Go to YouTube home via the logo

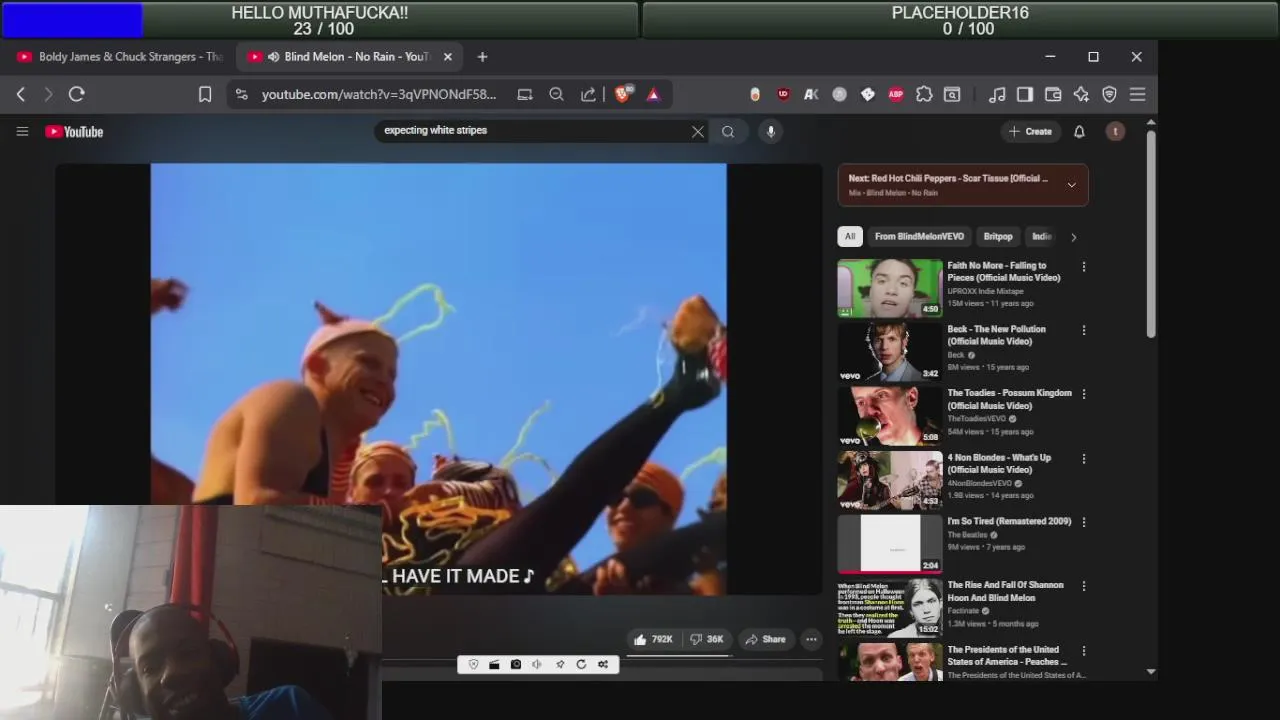coord(74,131)
